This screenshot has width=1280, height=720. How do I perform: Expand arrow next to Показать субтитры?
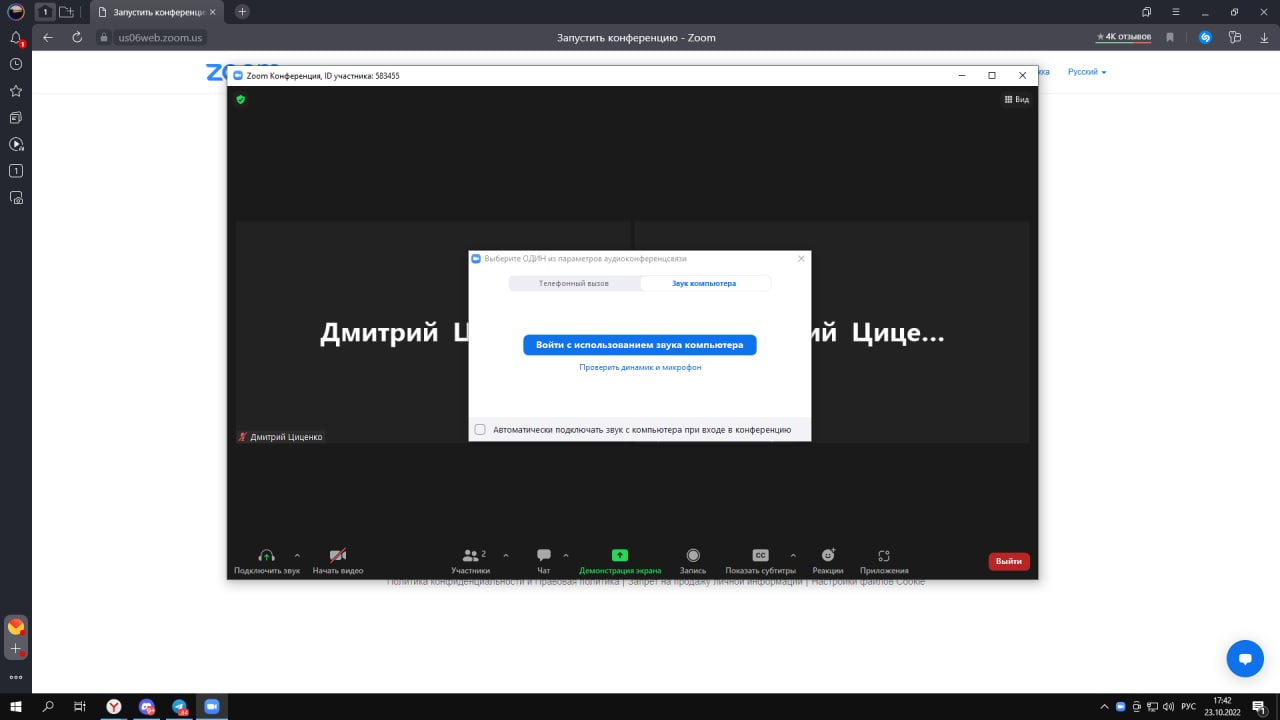793,555
